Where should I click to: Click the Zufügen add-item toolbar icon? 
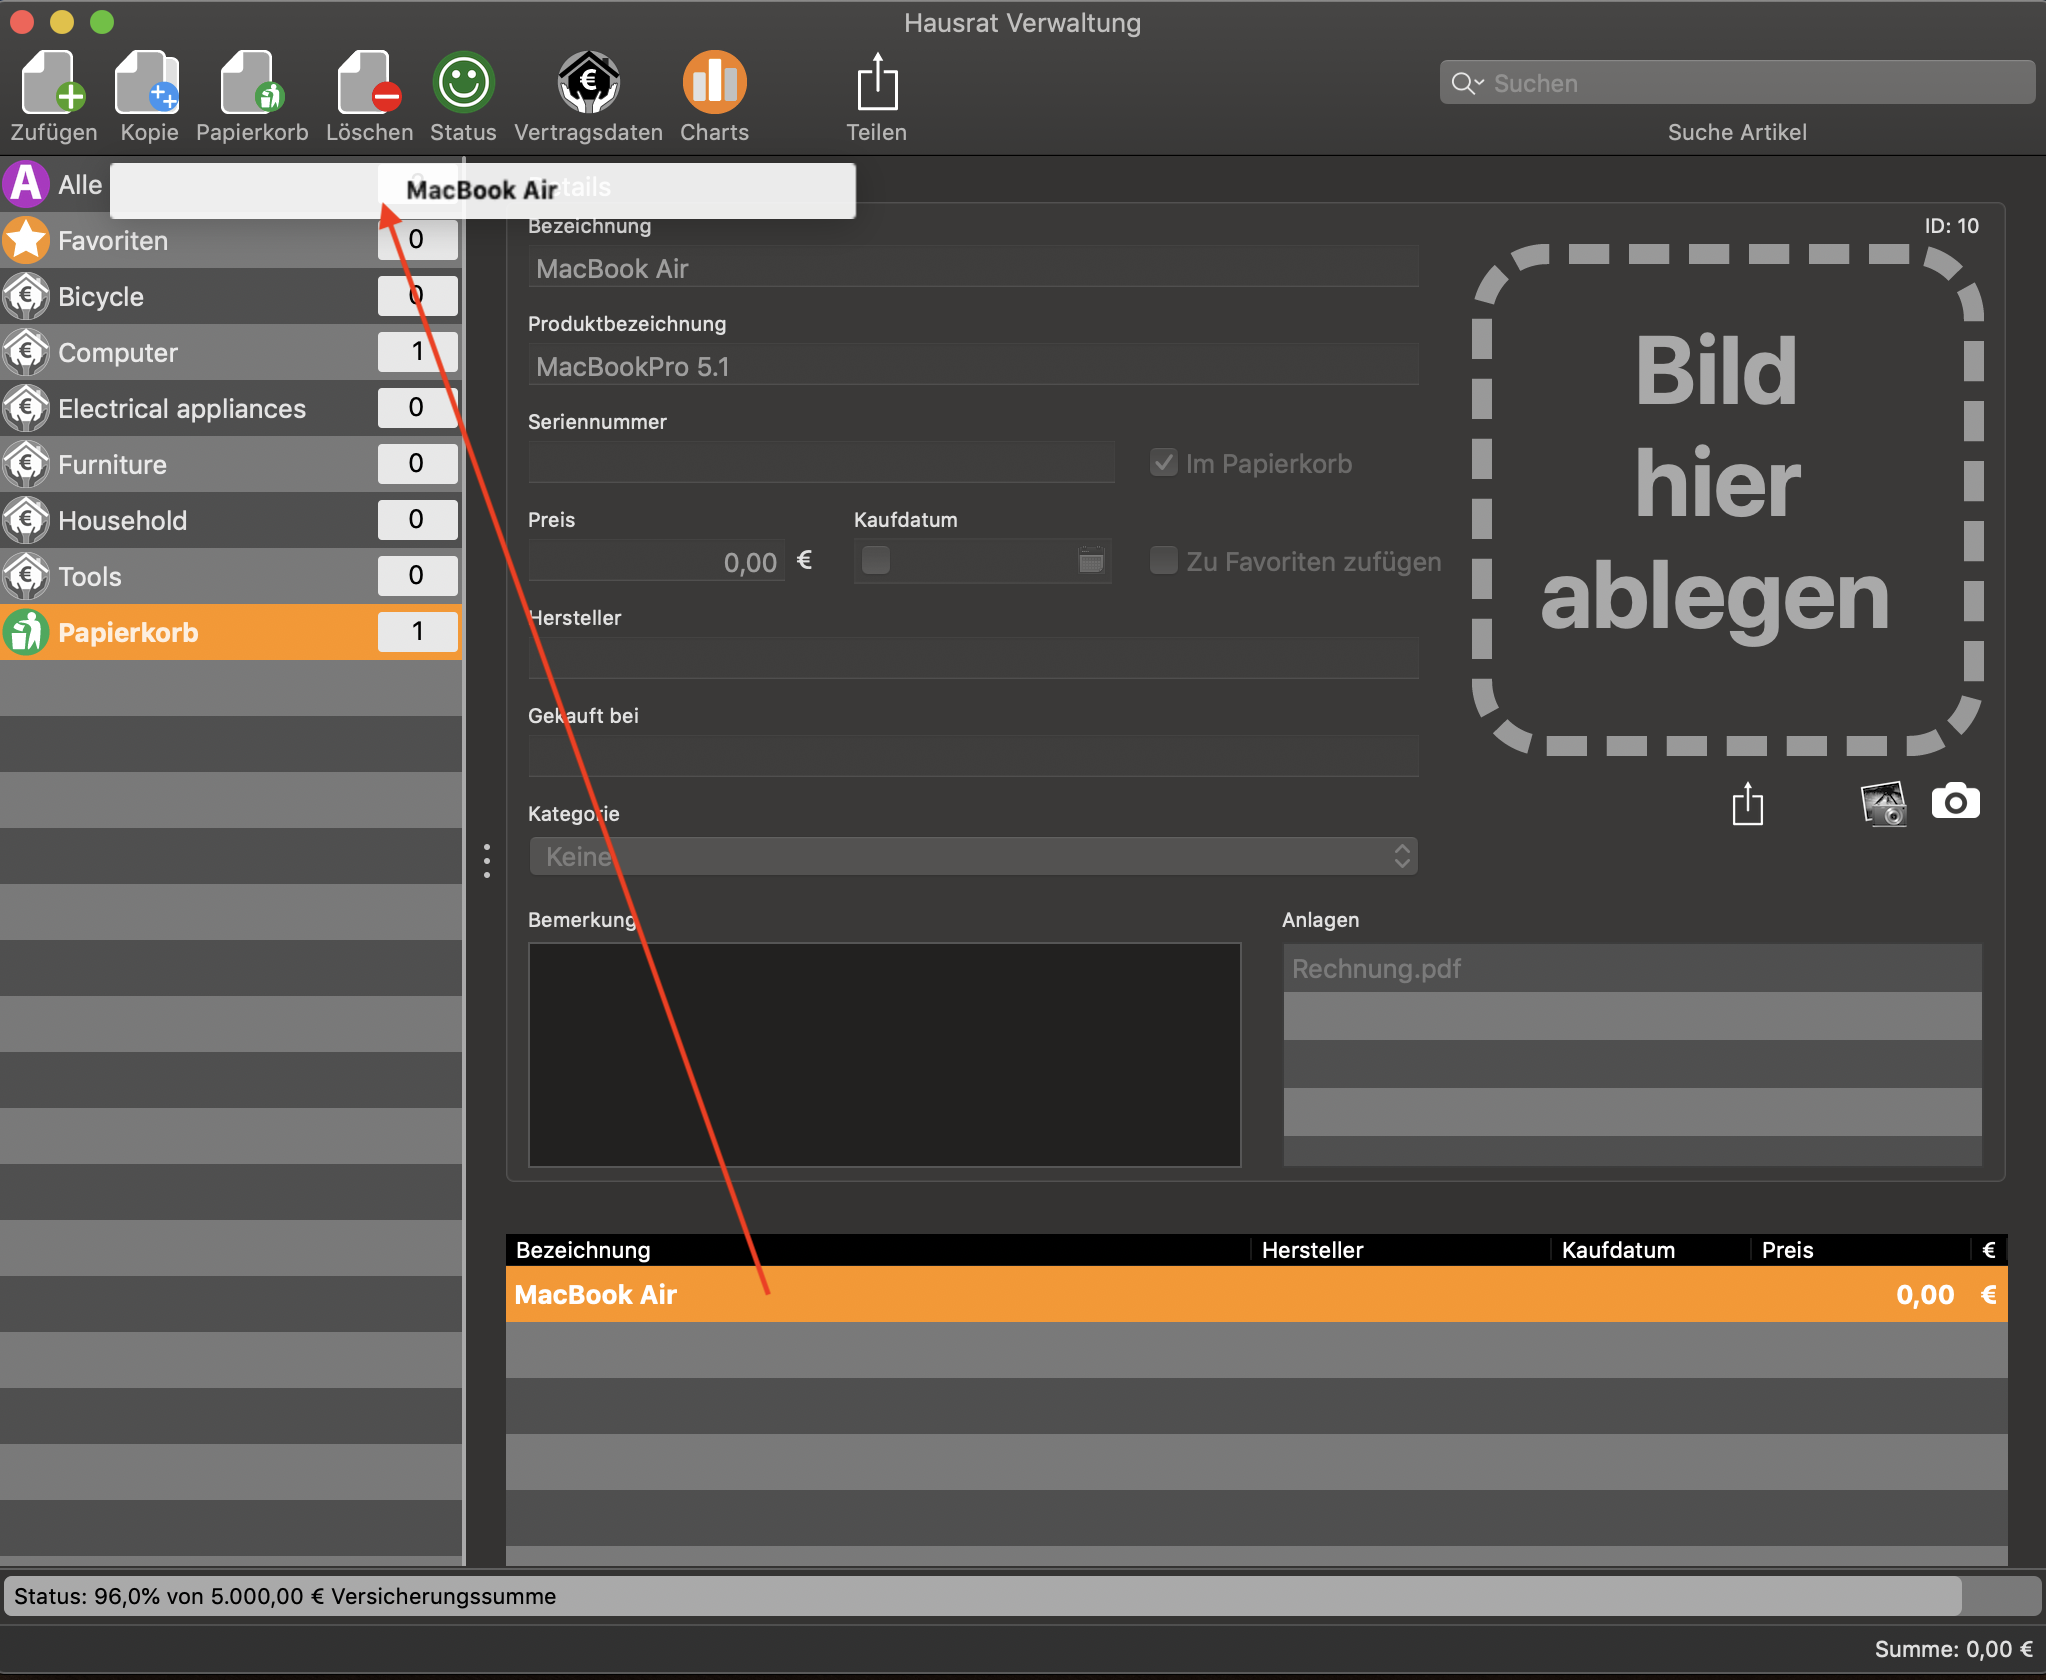point(54,82)
